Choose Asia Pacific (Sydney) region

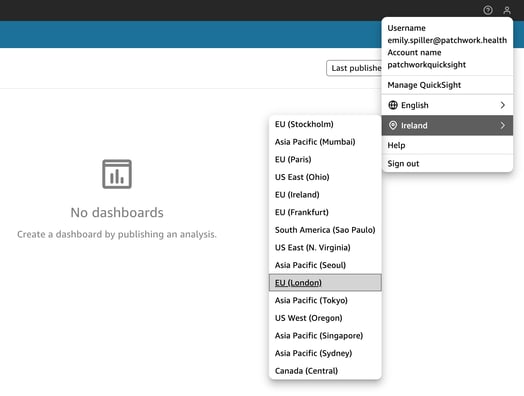click(325, 353)
